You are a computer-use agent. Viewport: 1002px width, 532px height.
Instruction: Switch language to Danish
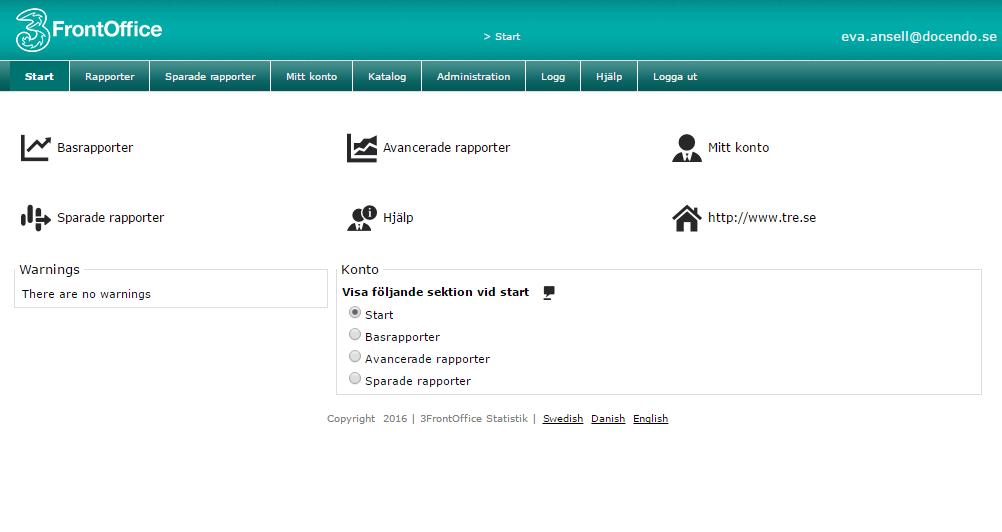(608, 418)
